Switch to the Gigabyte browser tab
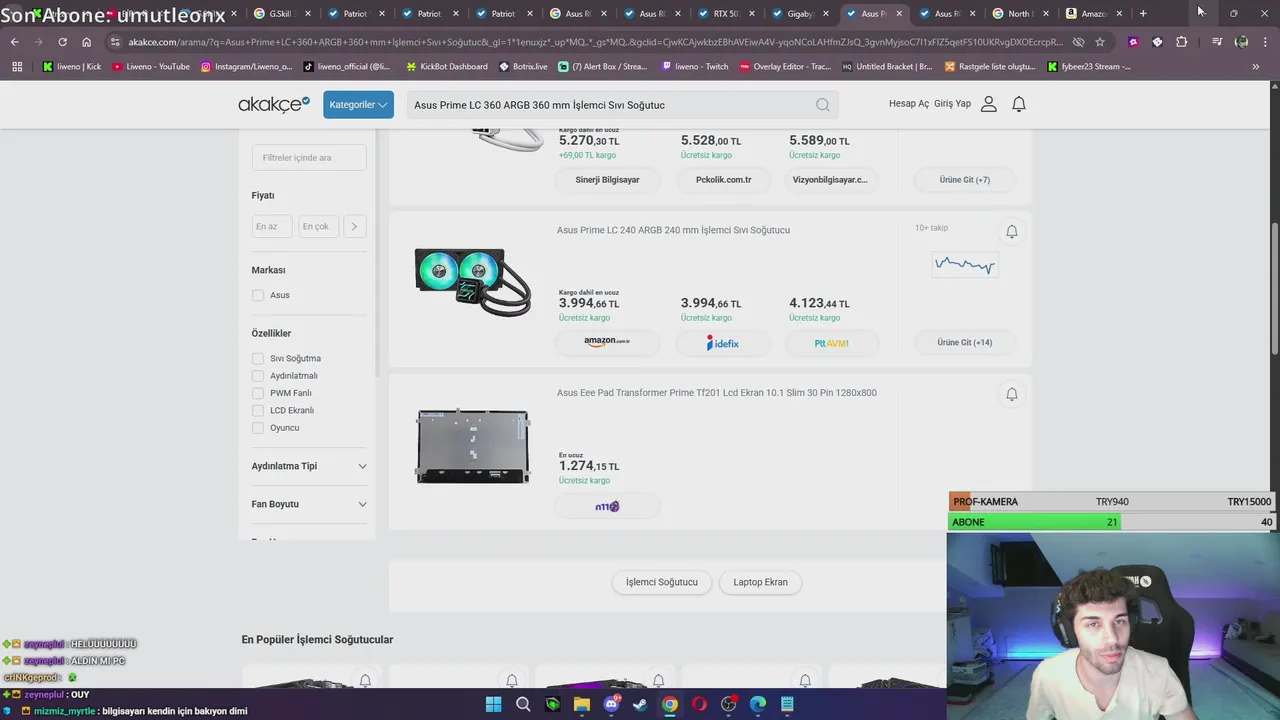Viewport: 1280px width, 720px height. 801,14
